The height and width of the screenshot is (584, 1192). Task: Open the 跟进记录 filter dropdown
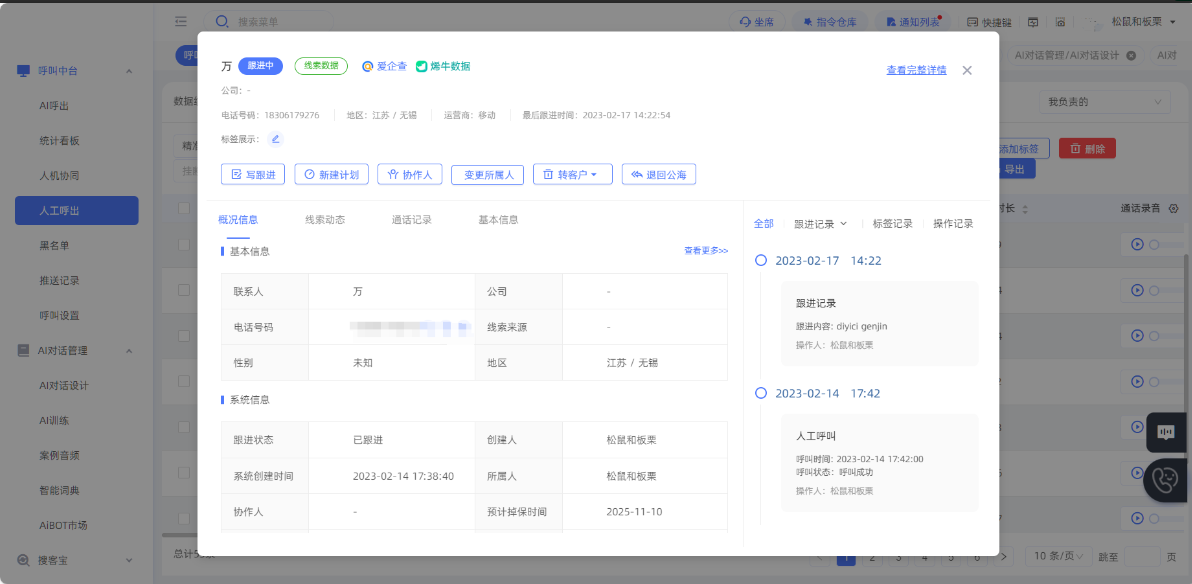(820, 224)
